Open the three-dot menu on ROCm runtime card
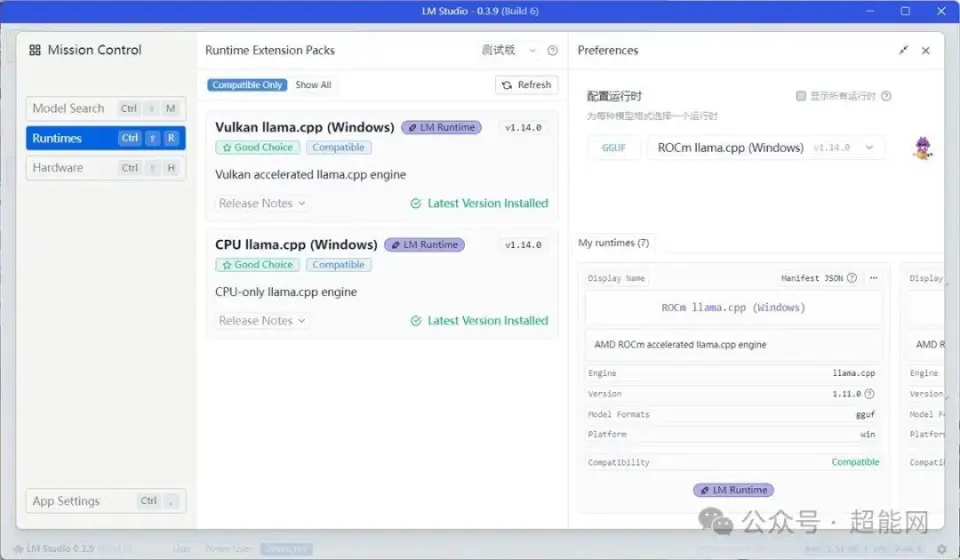Screen dimensions: 960x560 coord(873,278)
